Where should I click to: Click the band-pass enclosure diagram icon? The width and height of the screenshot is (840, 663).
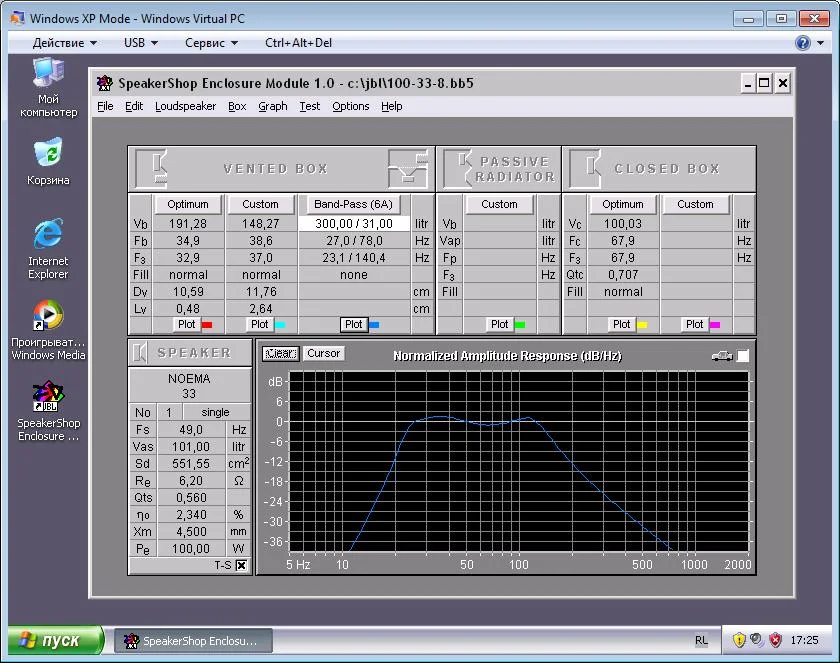(x=408, y=168)
